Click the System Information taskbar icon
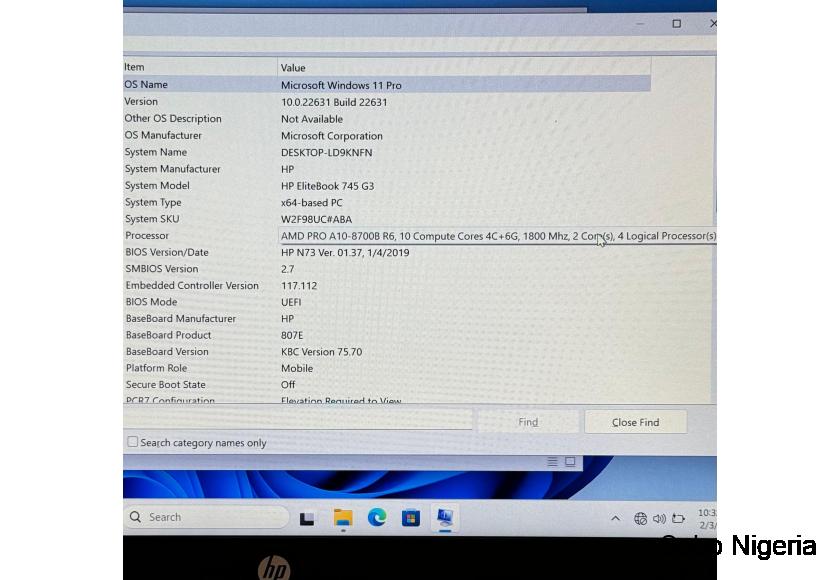This screenshot has width=840, height=580. pos(444,517)
